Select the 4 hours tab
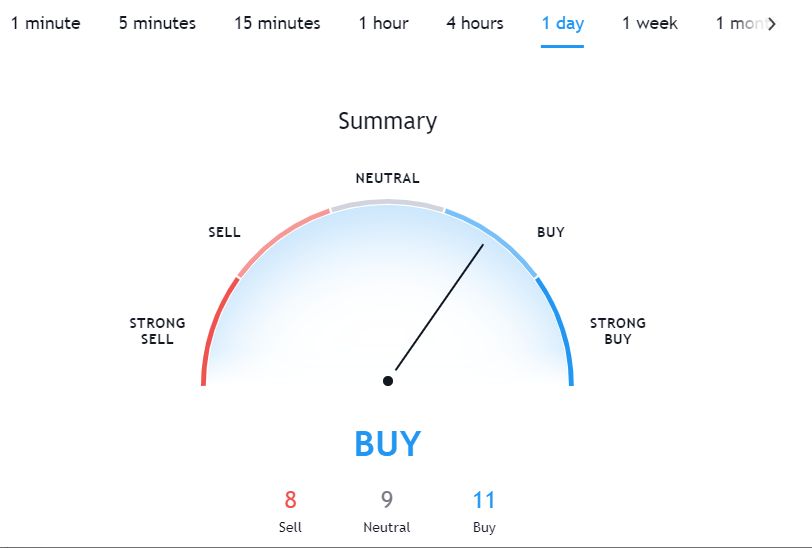Viewport: 812px width, 548px height. (475, 23)
